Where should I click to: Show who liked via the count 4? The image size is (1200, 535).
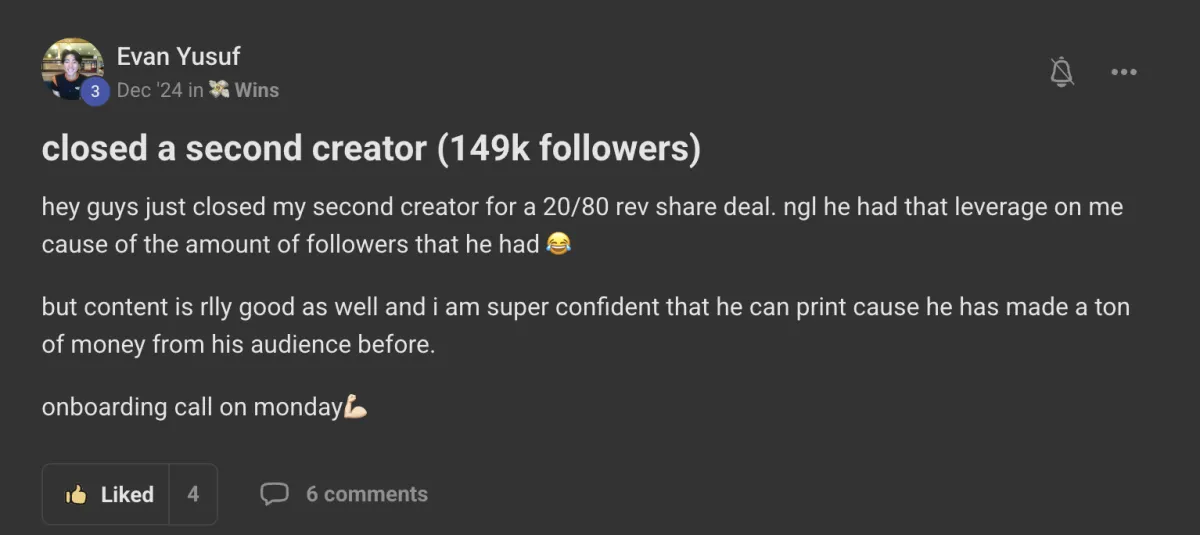coord(193,494)
